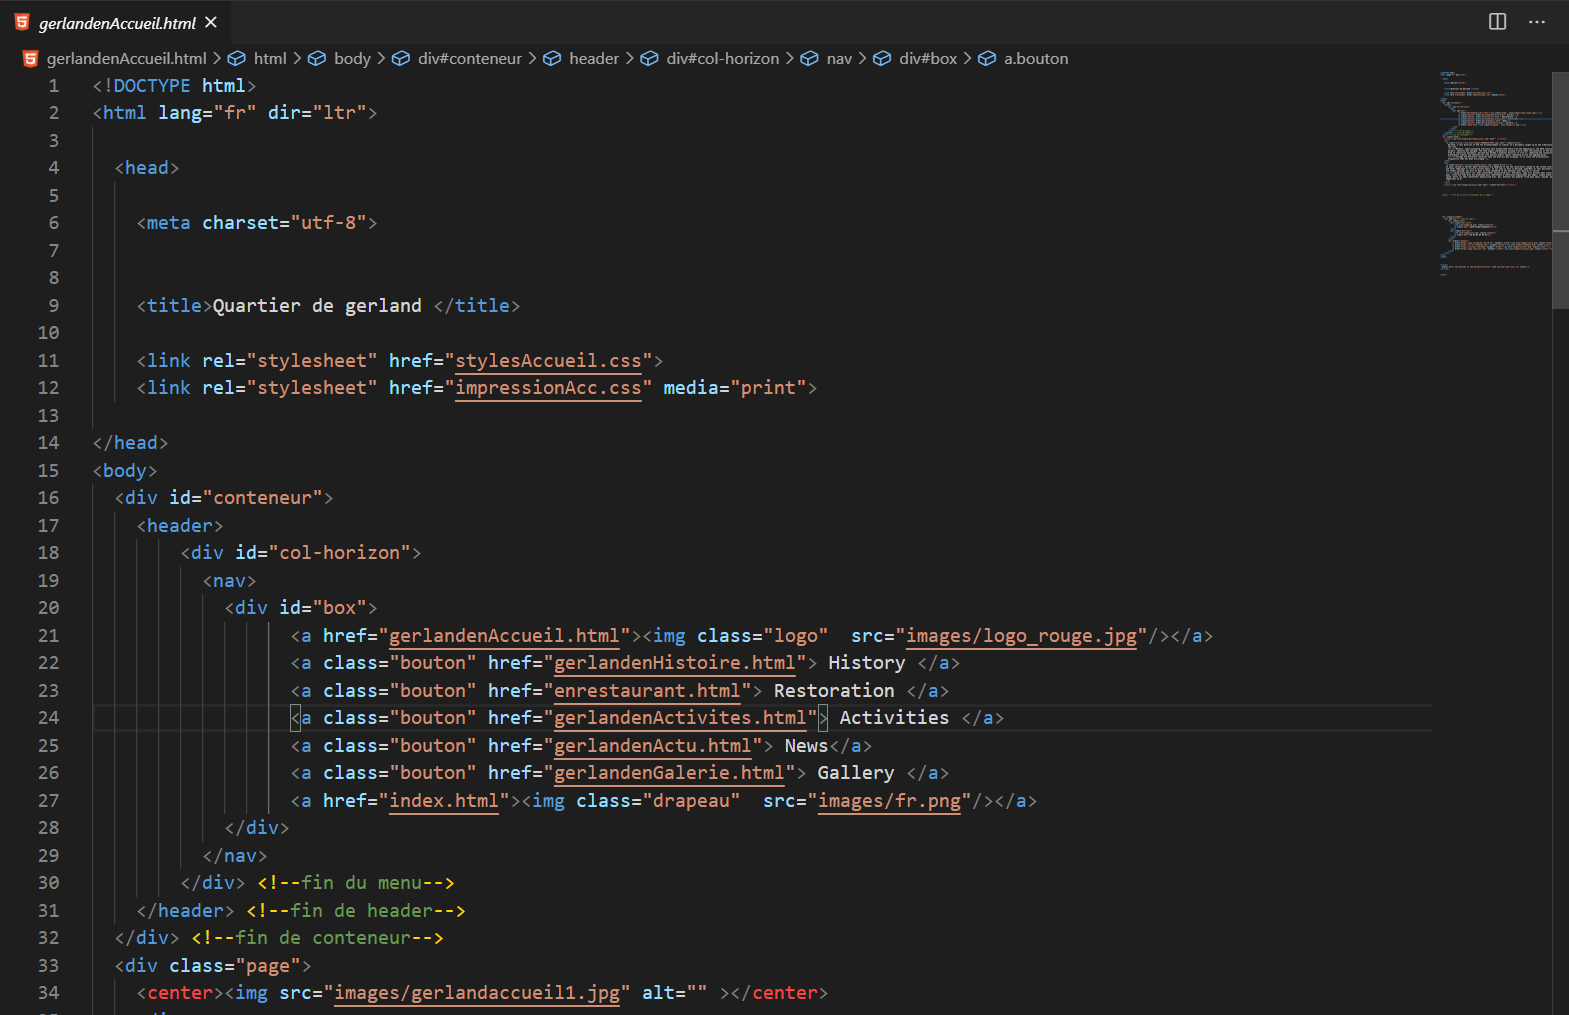
Task: Click the '<!--fin du menu-->' comment
Action: (356, 882)
